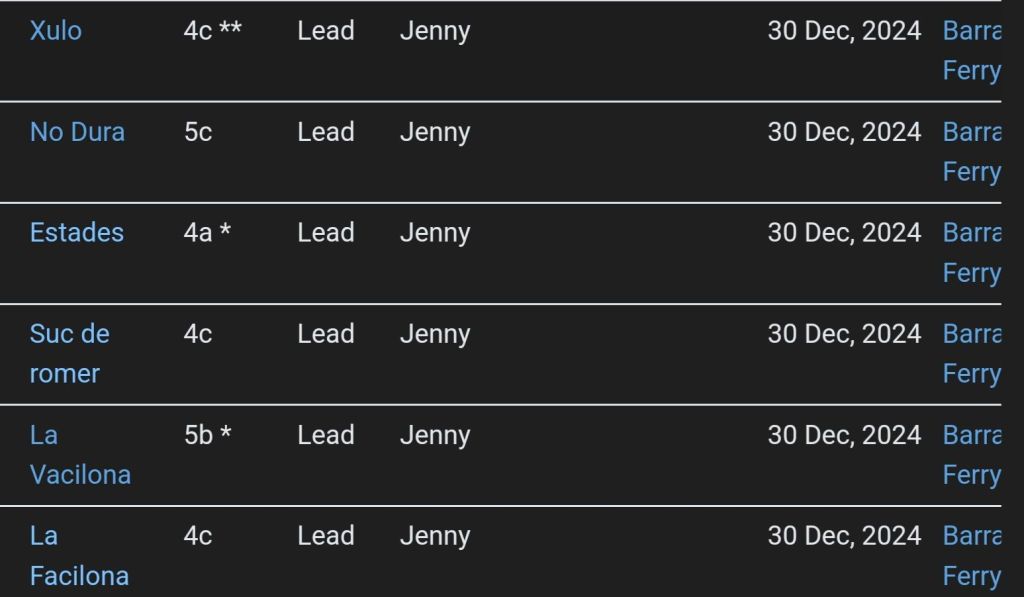Select the 4a * grade for Estades
This screenshot has width=1024, height=597.
[x=207, y=233]
